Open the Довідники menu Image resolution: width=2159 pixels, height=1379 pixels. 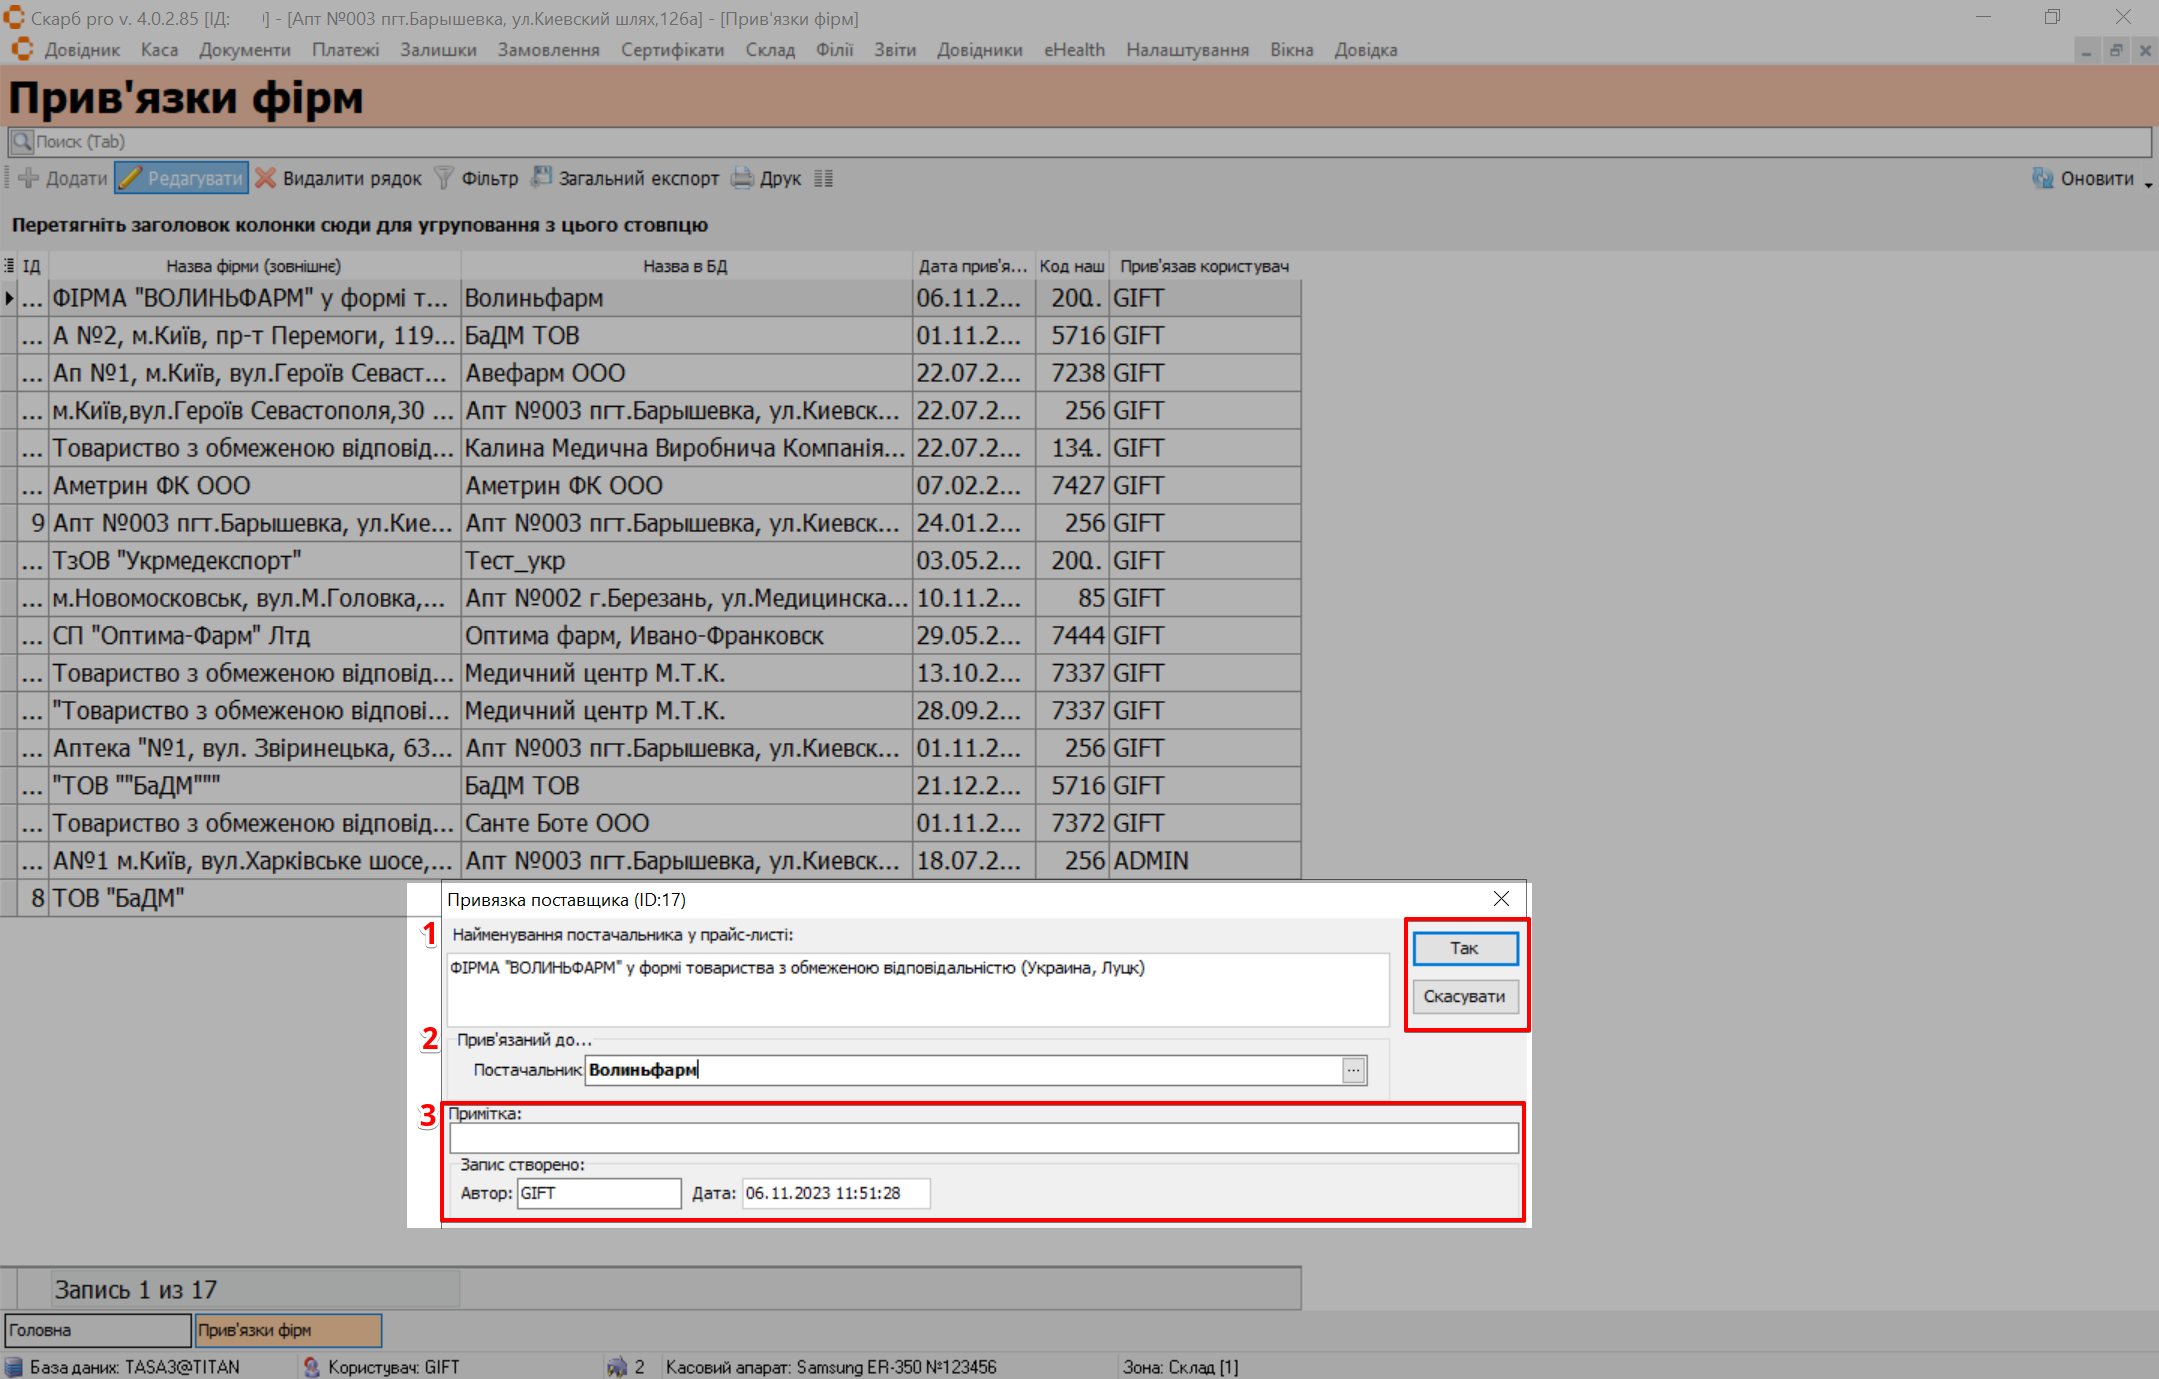click(x=979, y=50)
